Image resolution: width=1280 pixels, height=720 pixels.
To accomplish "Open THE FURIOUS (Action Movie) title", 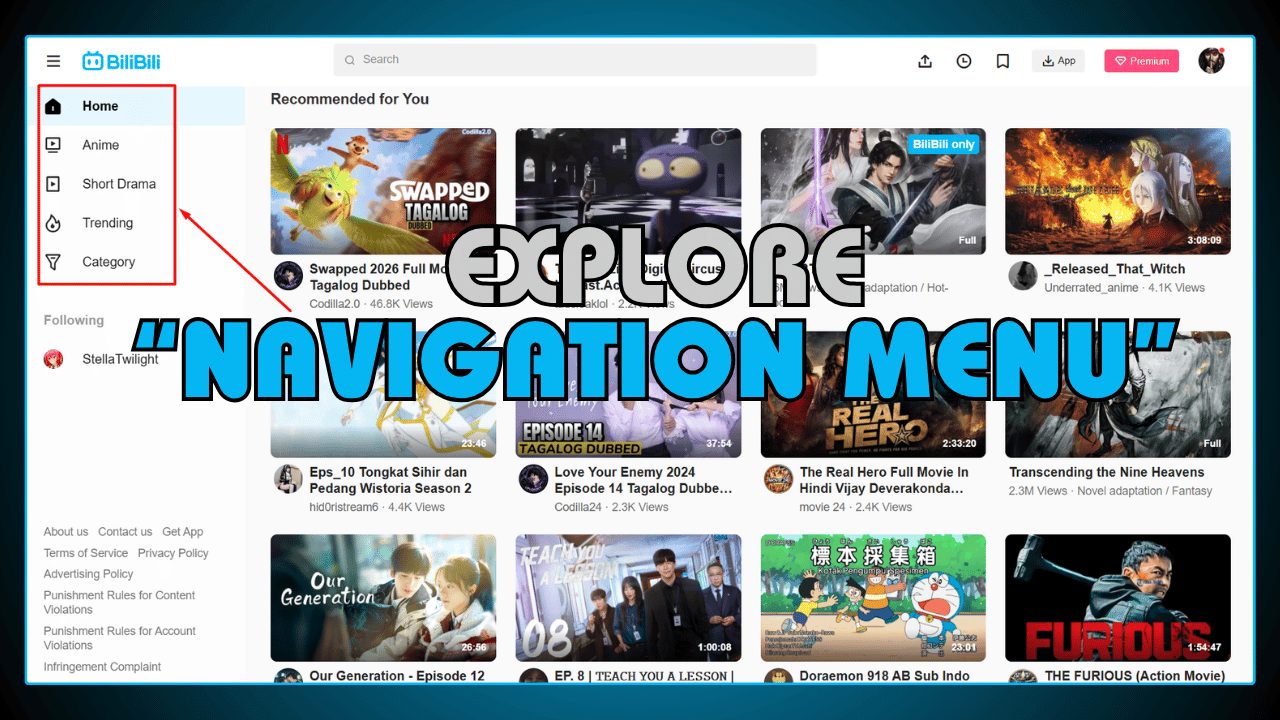I will [1135, 676].
